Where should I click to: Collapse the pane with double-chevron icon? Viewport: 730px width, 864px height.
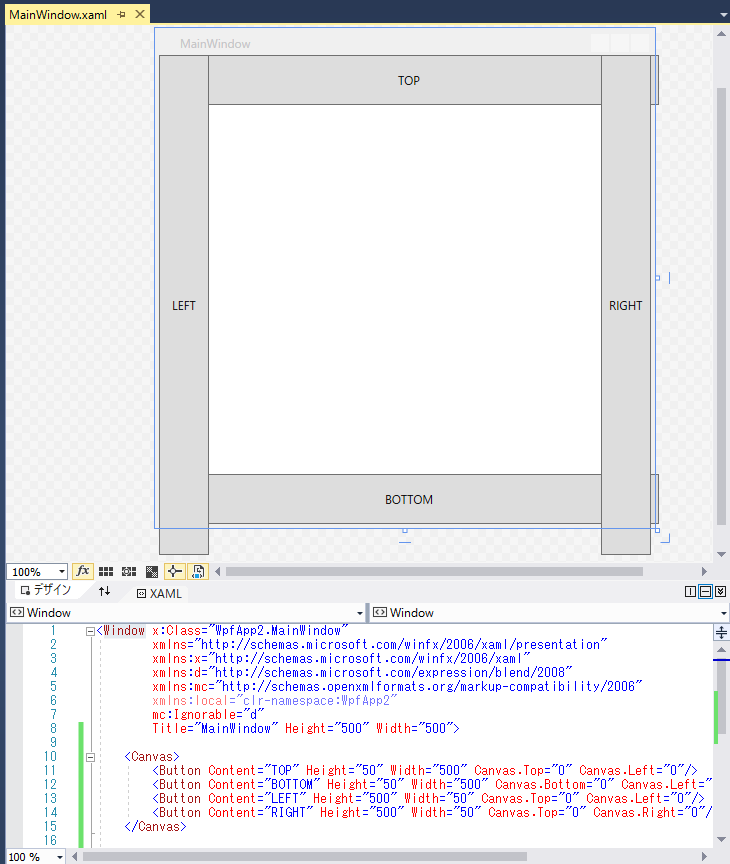721,592
